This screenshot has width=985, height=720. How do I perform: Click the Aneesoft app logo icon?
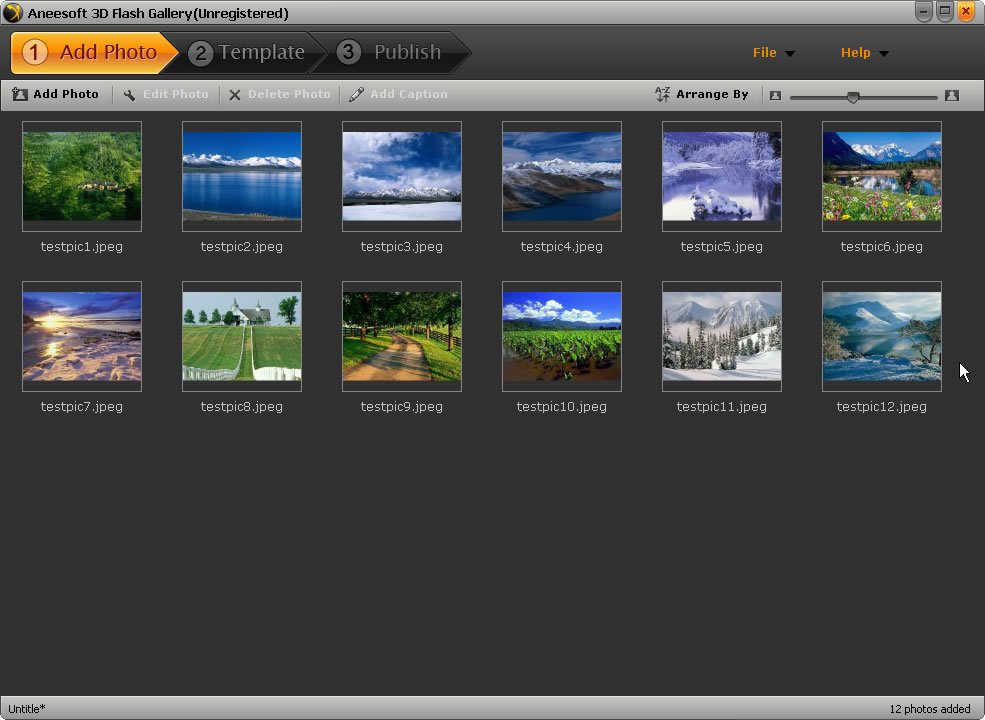click(x=13, y=13)
